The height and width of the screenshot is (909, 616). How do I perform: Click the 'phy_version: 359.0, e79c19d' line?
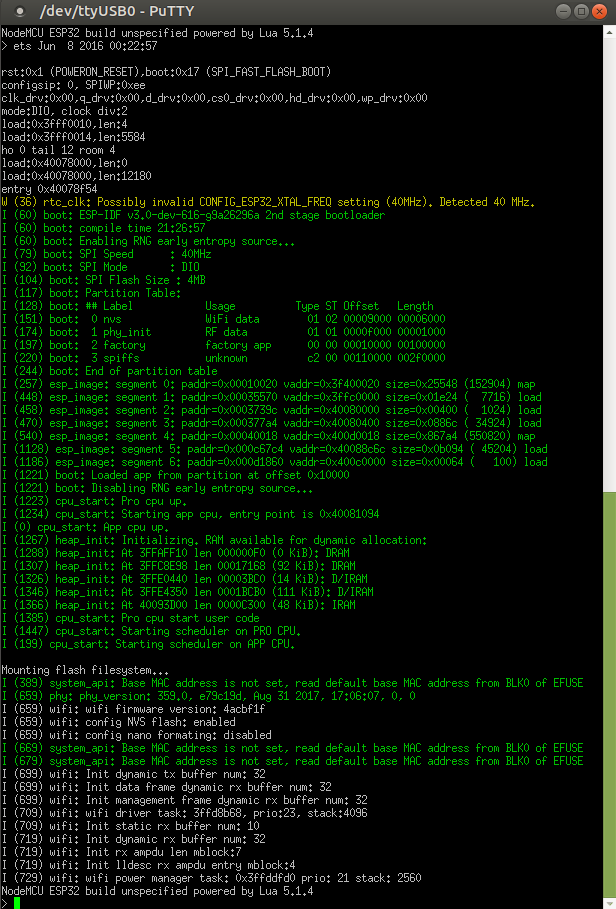209,696
